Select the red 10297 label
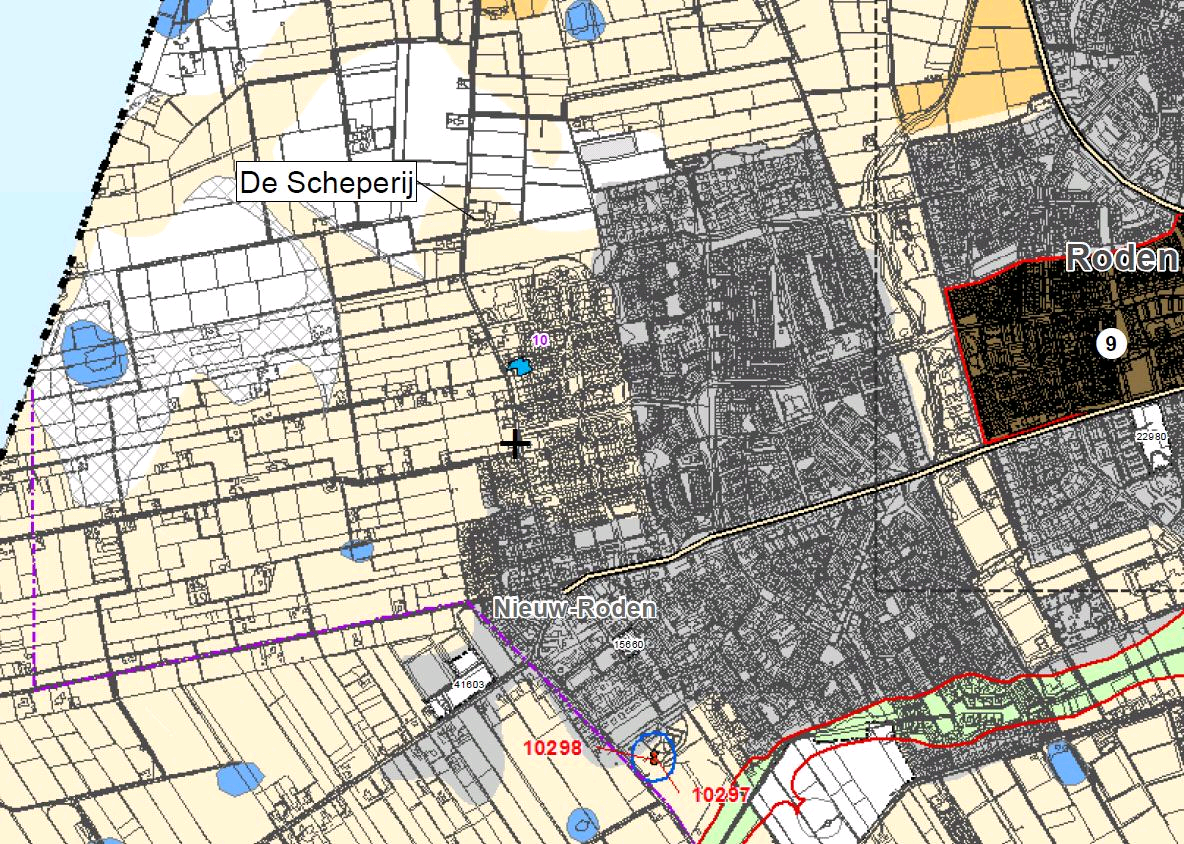 coord(721,794)
